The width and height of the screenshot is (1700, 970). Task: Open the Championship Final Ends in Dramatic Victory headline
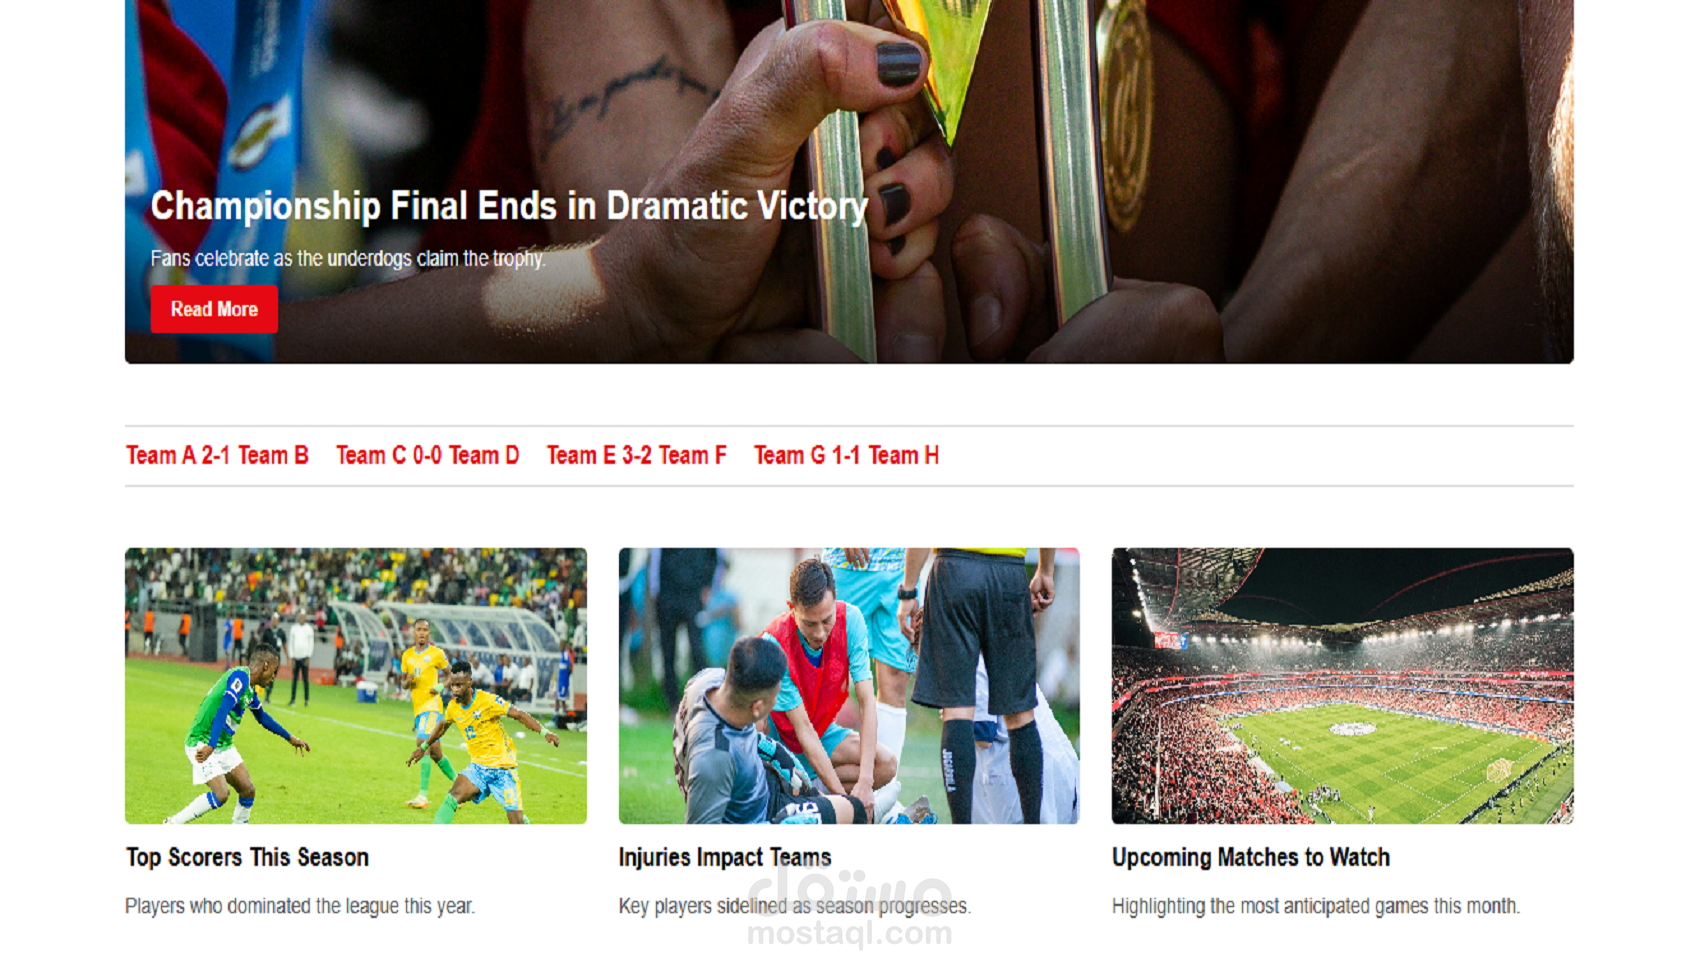(509, 206)
